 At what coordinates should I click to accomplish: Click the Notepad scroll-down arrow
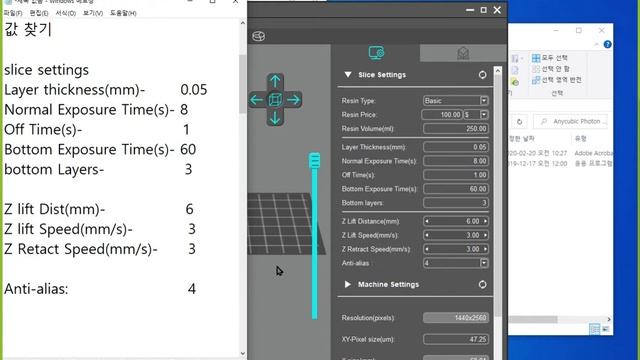[243, 353]
